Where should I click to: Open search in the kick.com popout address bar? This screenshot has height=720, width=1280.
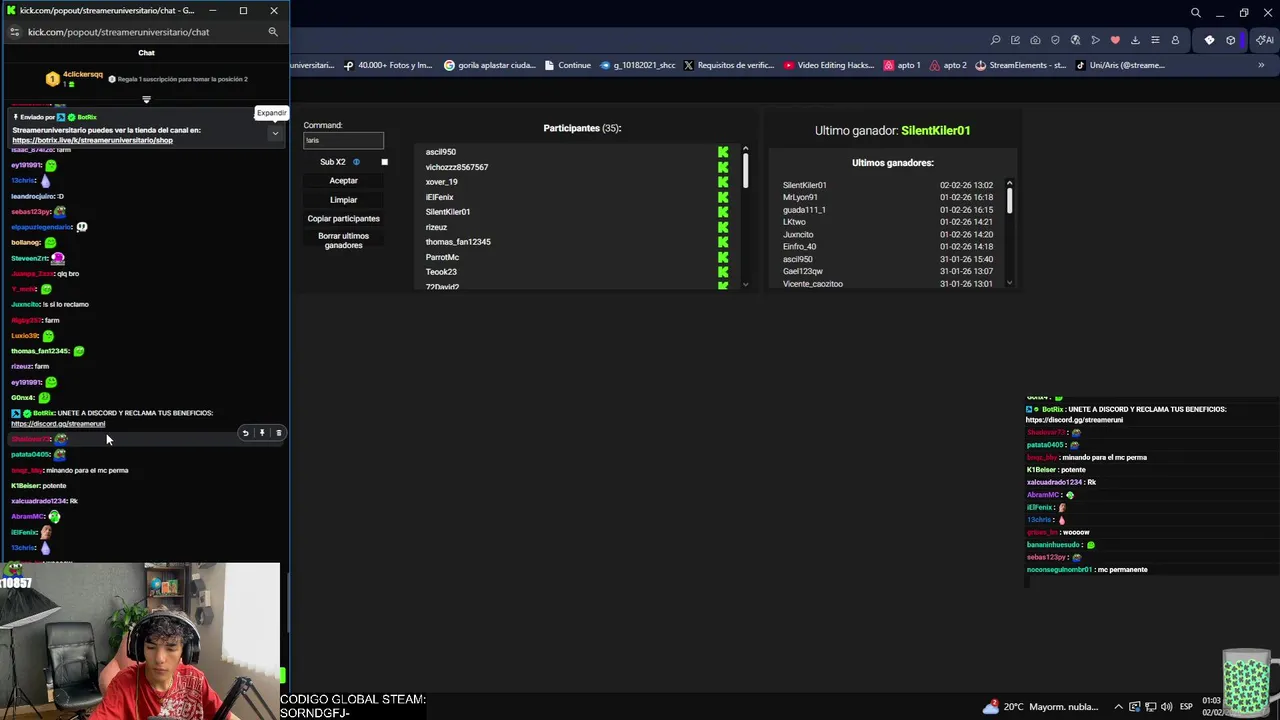click(x=273, y=32)
